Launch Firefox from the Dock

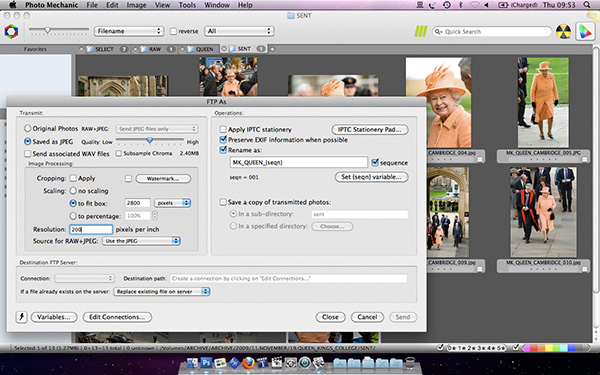pyautogui.click(x=248, y=362)
